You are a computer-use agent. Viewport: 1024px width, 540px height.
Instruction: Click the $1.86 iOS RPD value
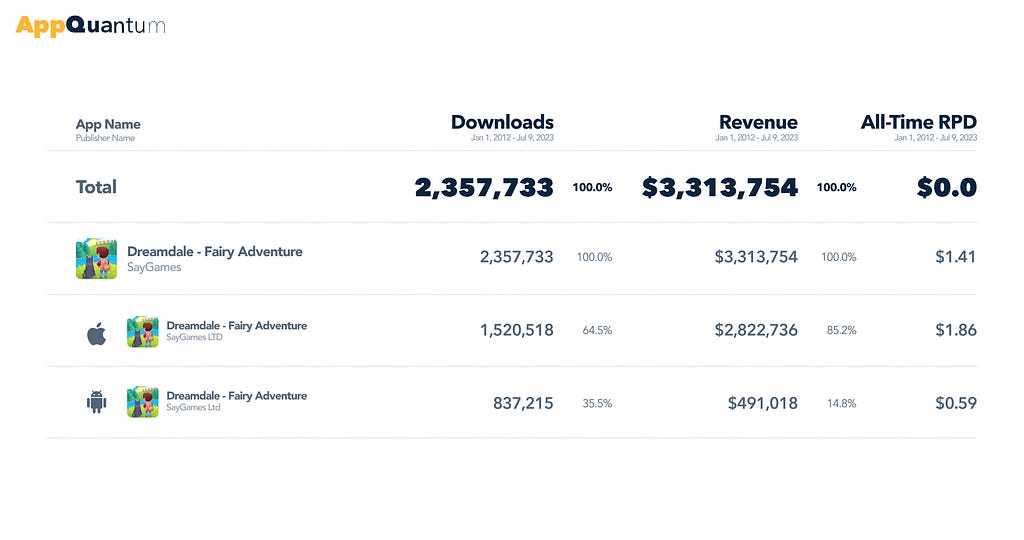[956, 330]
